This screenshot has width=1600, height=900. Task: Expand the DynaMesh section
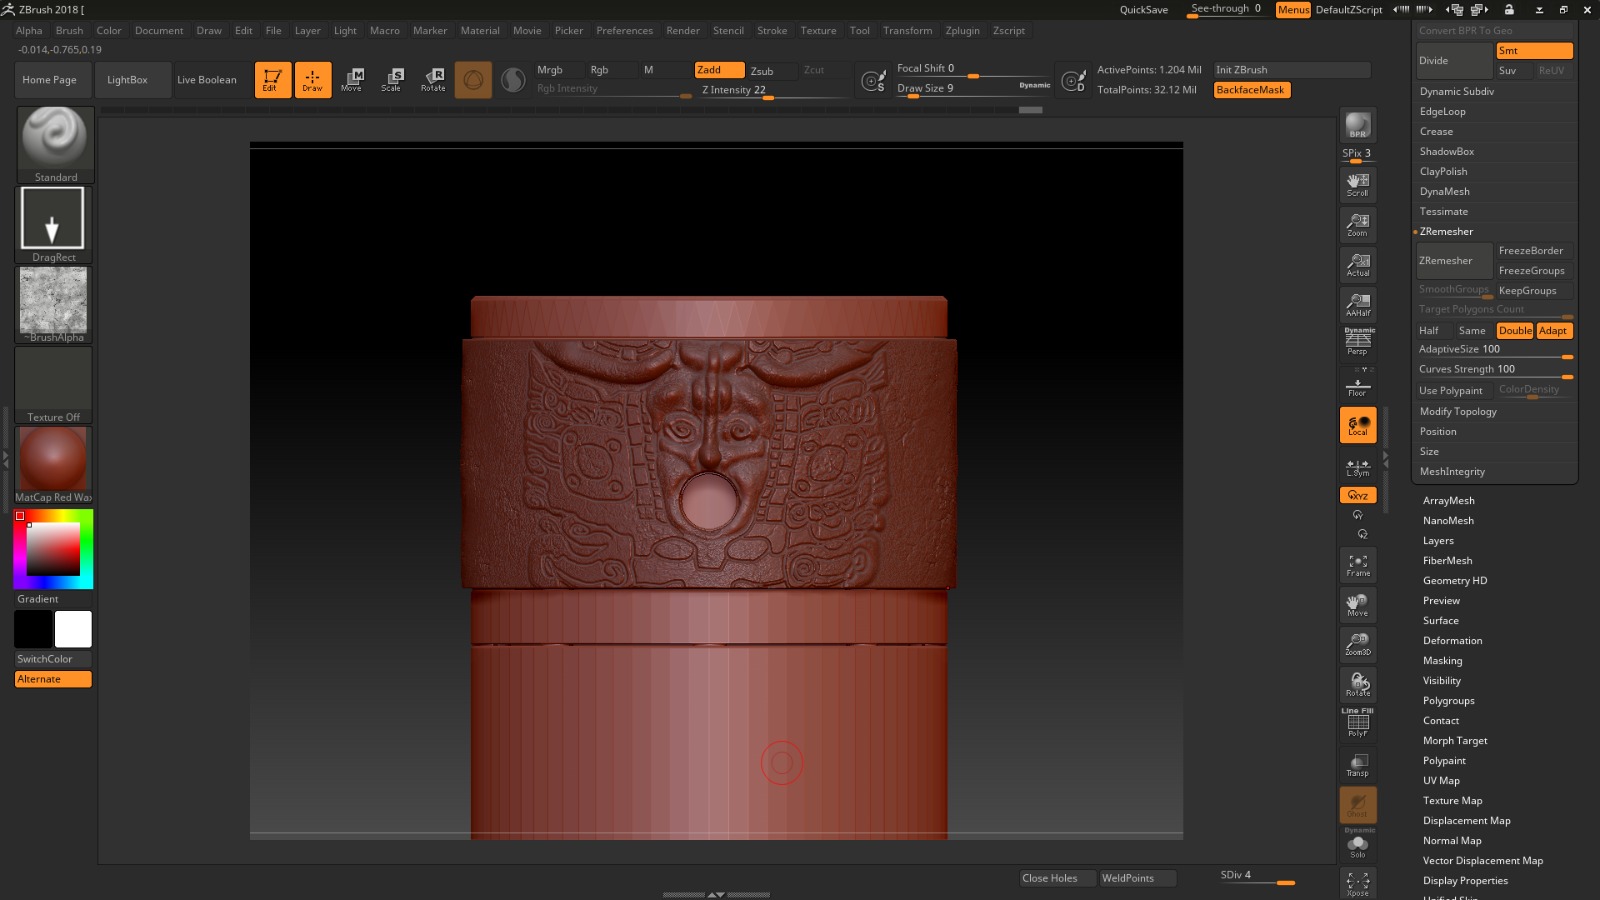coord(1444,192)
